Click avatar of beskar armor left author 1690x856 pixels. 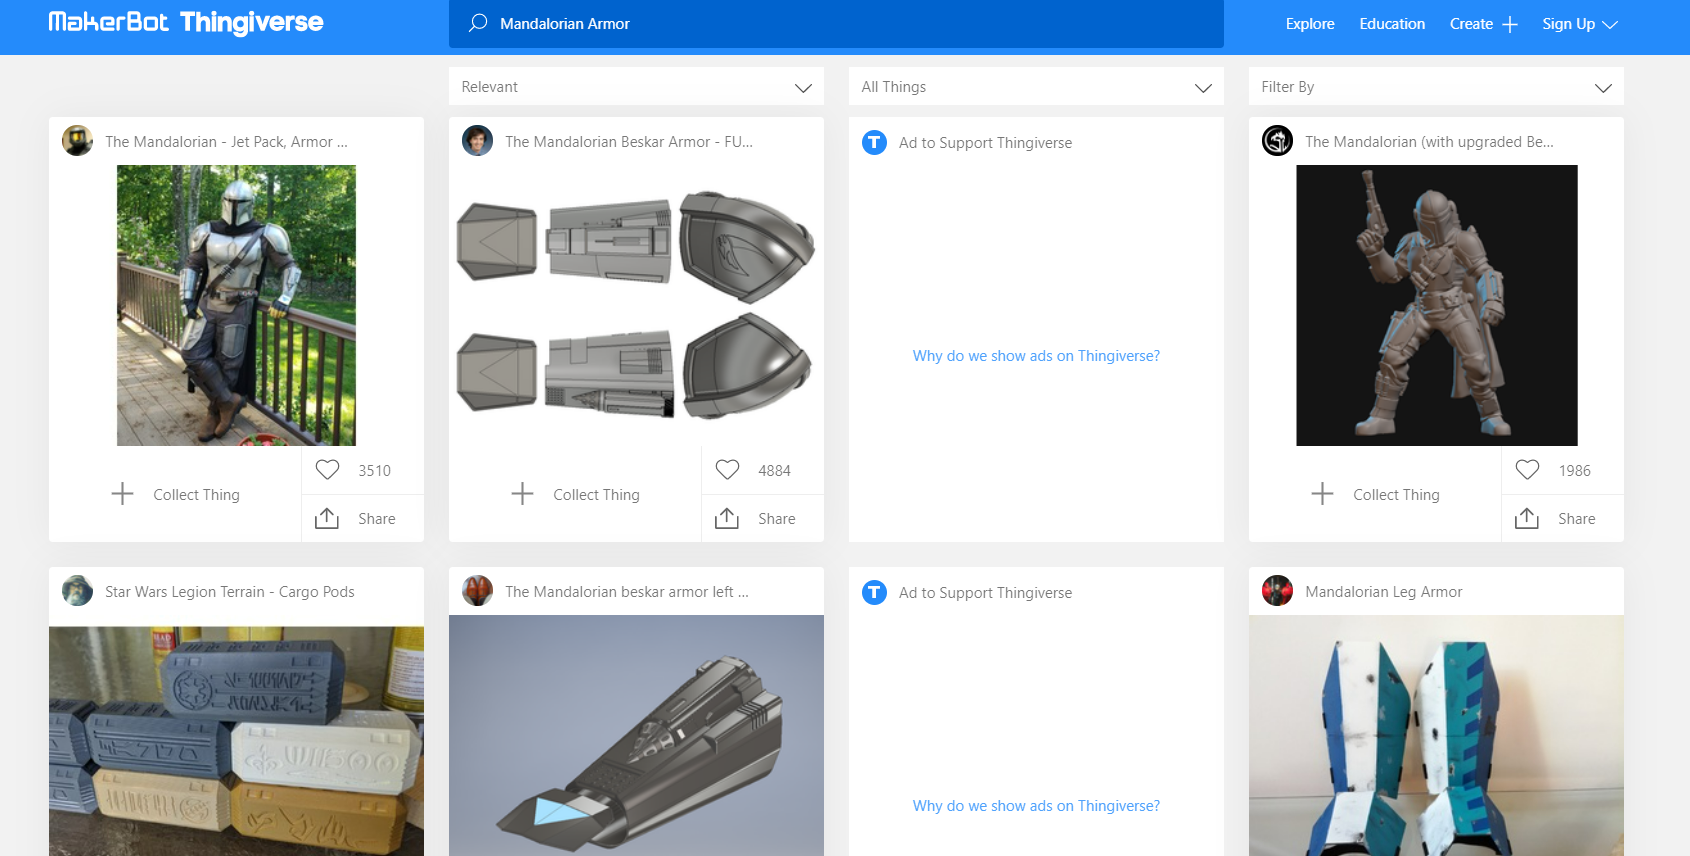(x=477, y=591)
